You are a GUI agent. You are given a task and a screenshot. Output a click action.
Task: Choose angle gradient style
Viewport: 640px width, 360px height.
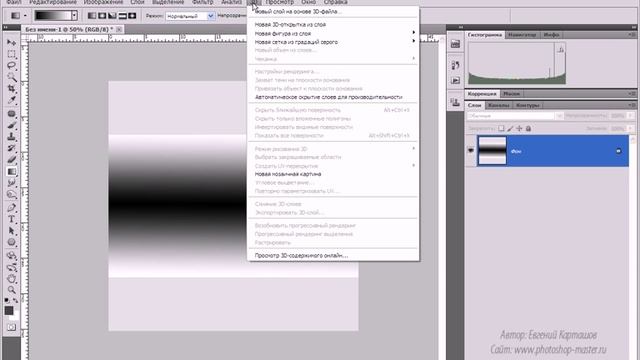tap(112, 16)
